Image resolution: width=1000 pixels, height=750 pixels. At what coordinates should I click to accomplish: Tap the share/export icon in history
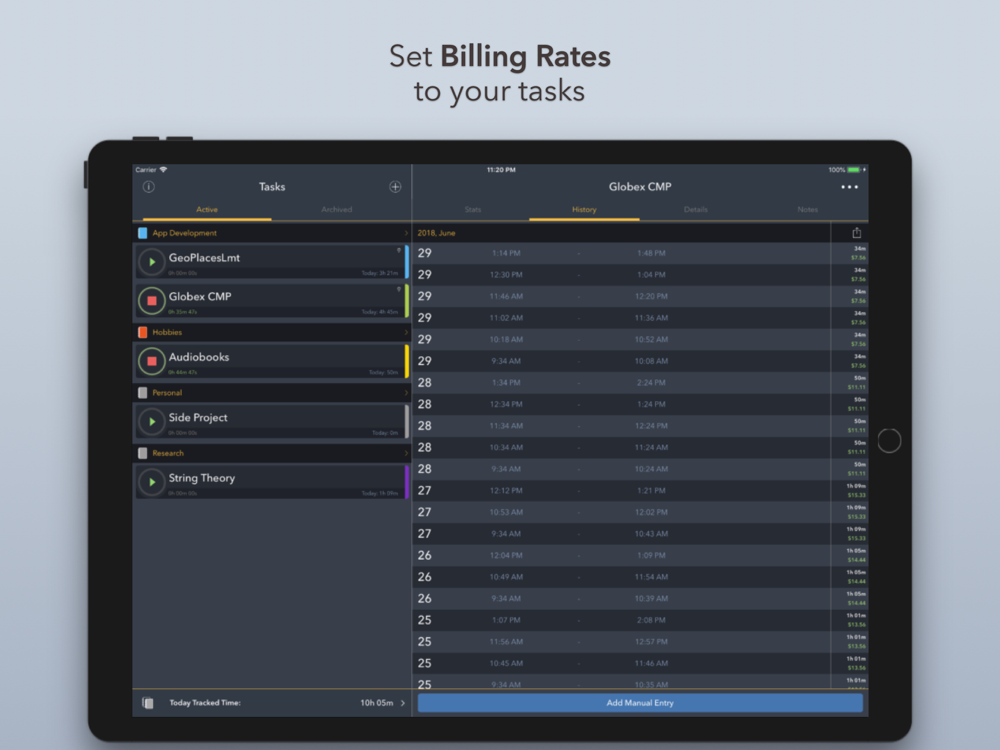pos(857,233)
